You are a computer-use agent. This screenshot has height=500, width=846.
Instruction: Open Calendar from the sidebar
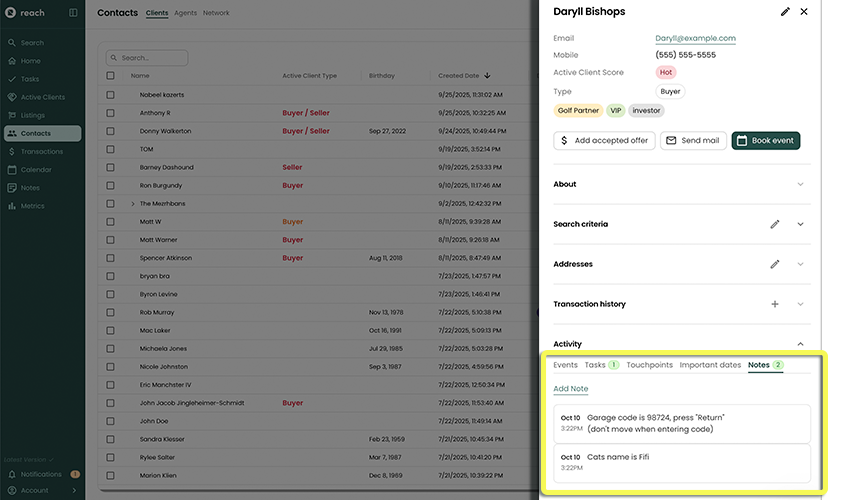pyautogui.click(x=36, y=170)
